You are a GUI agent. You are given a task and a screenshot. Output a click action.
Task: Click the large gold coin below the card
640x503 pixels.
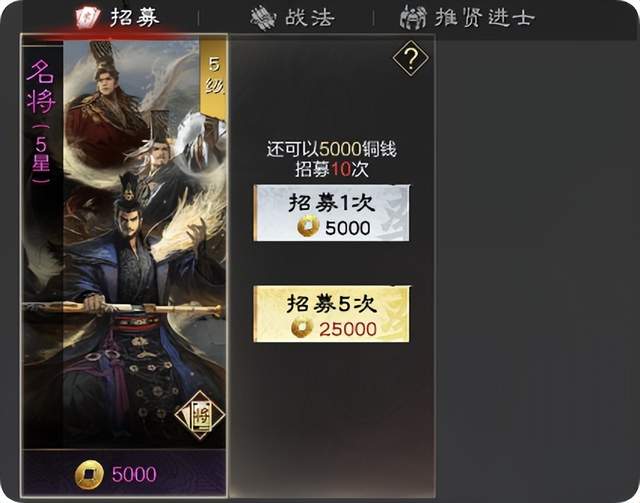point(89,474)
